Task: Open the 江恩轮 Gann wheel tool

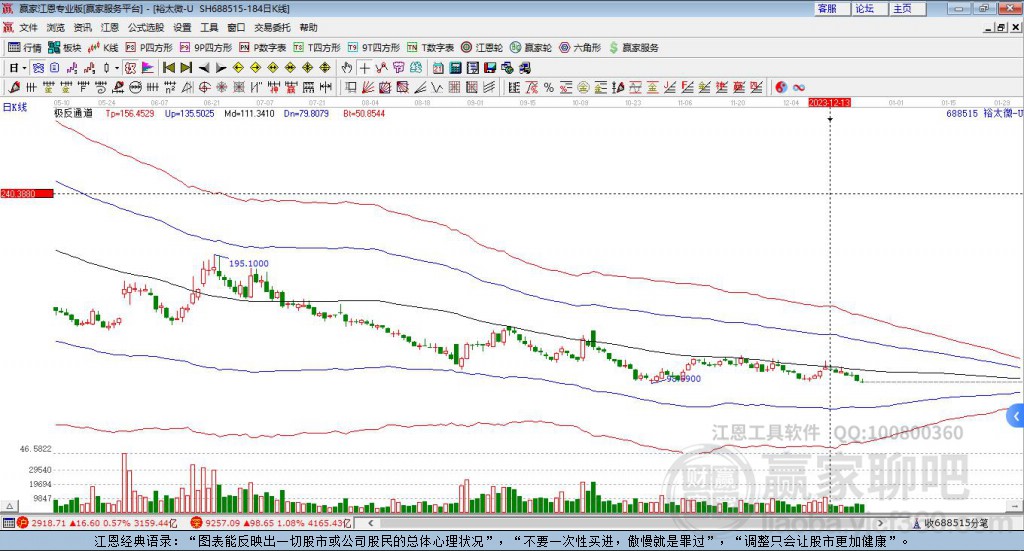Action: pos(482,47)
